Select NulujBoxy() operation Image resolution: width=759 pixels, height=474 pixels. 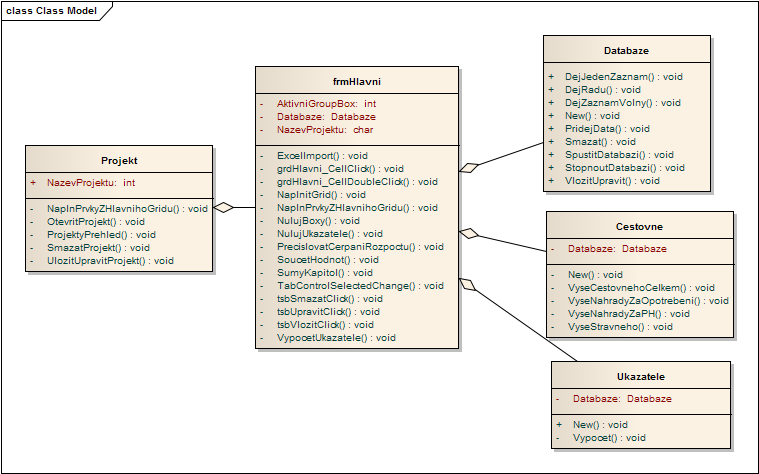pyautogui.click(x=318, y=221)
